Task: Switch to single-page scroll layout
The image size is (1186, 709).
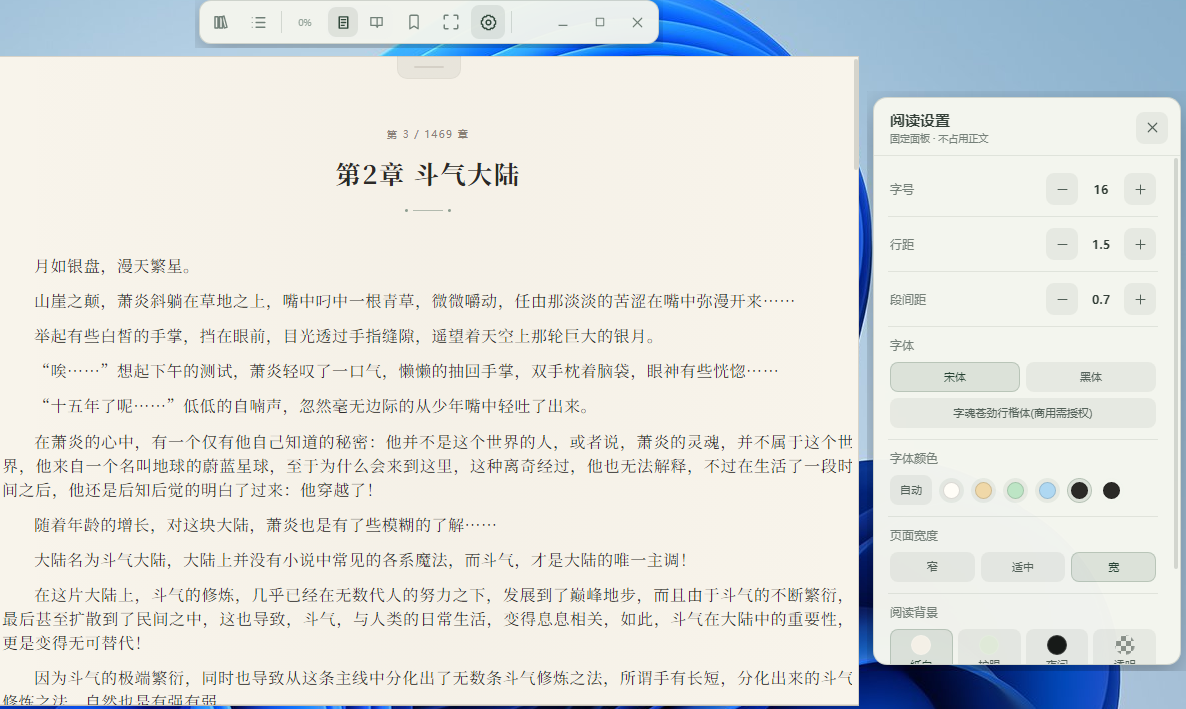Action: click(343, 23)
